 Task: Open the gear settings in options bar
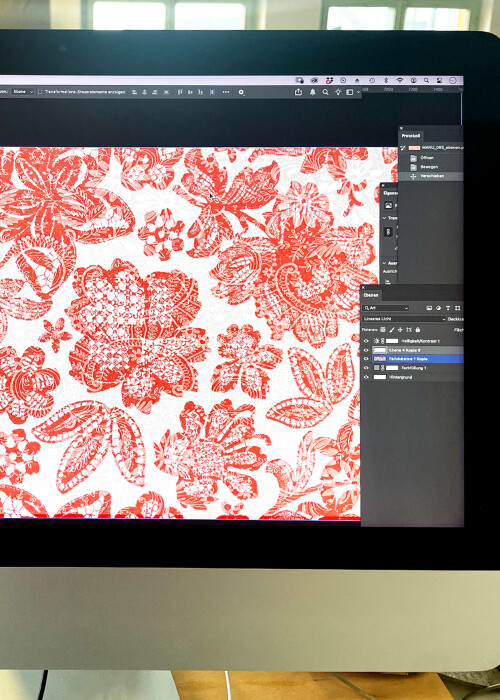[x=241, y=92]
